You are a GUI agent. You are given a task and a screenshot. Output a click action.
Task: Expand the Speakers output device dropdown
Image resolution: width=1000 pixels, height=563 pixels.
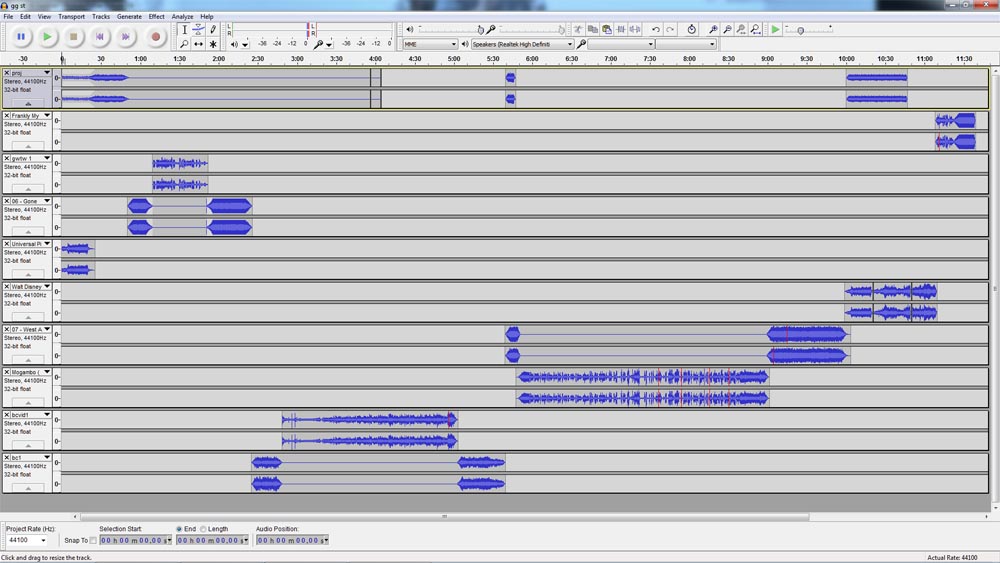click(570, 44)
